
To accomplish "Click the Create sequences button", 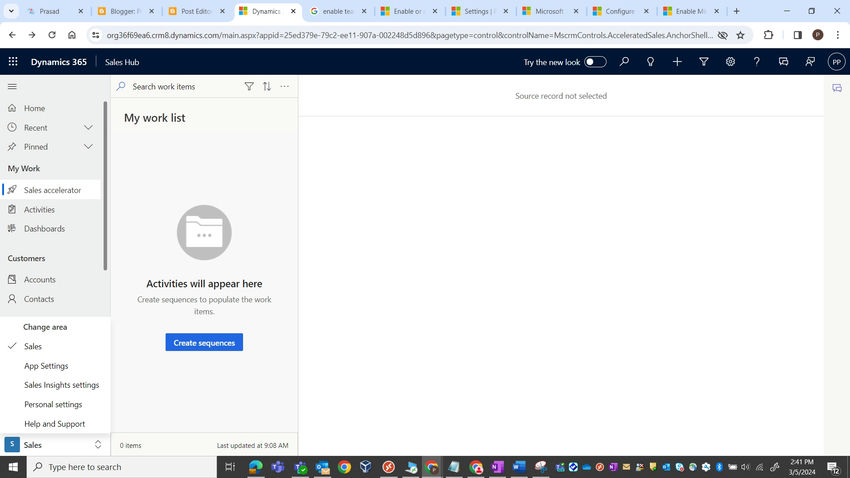I will pyautogui.click(x=204, y=343).
